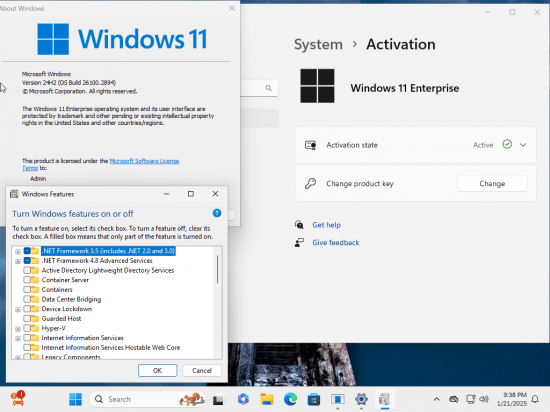Select the Guarded Host row label
Viewport: 550px width, 412px height.
(x=61, y=318)
